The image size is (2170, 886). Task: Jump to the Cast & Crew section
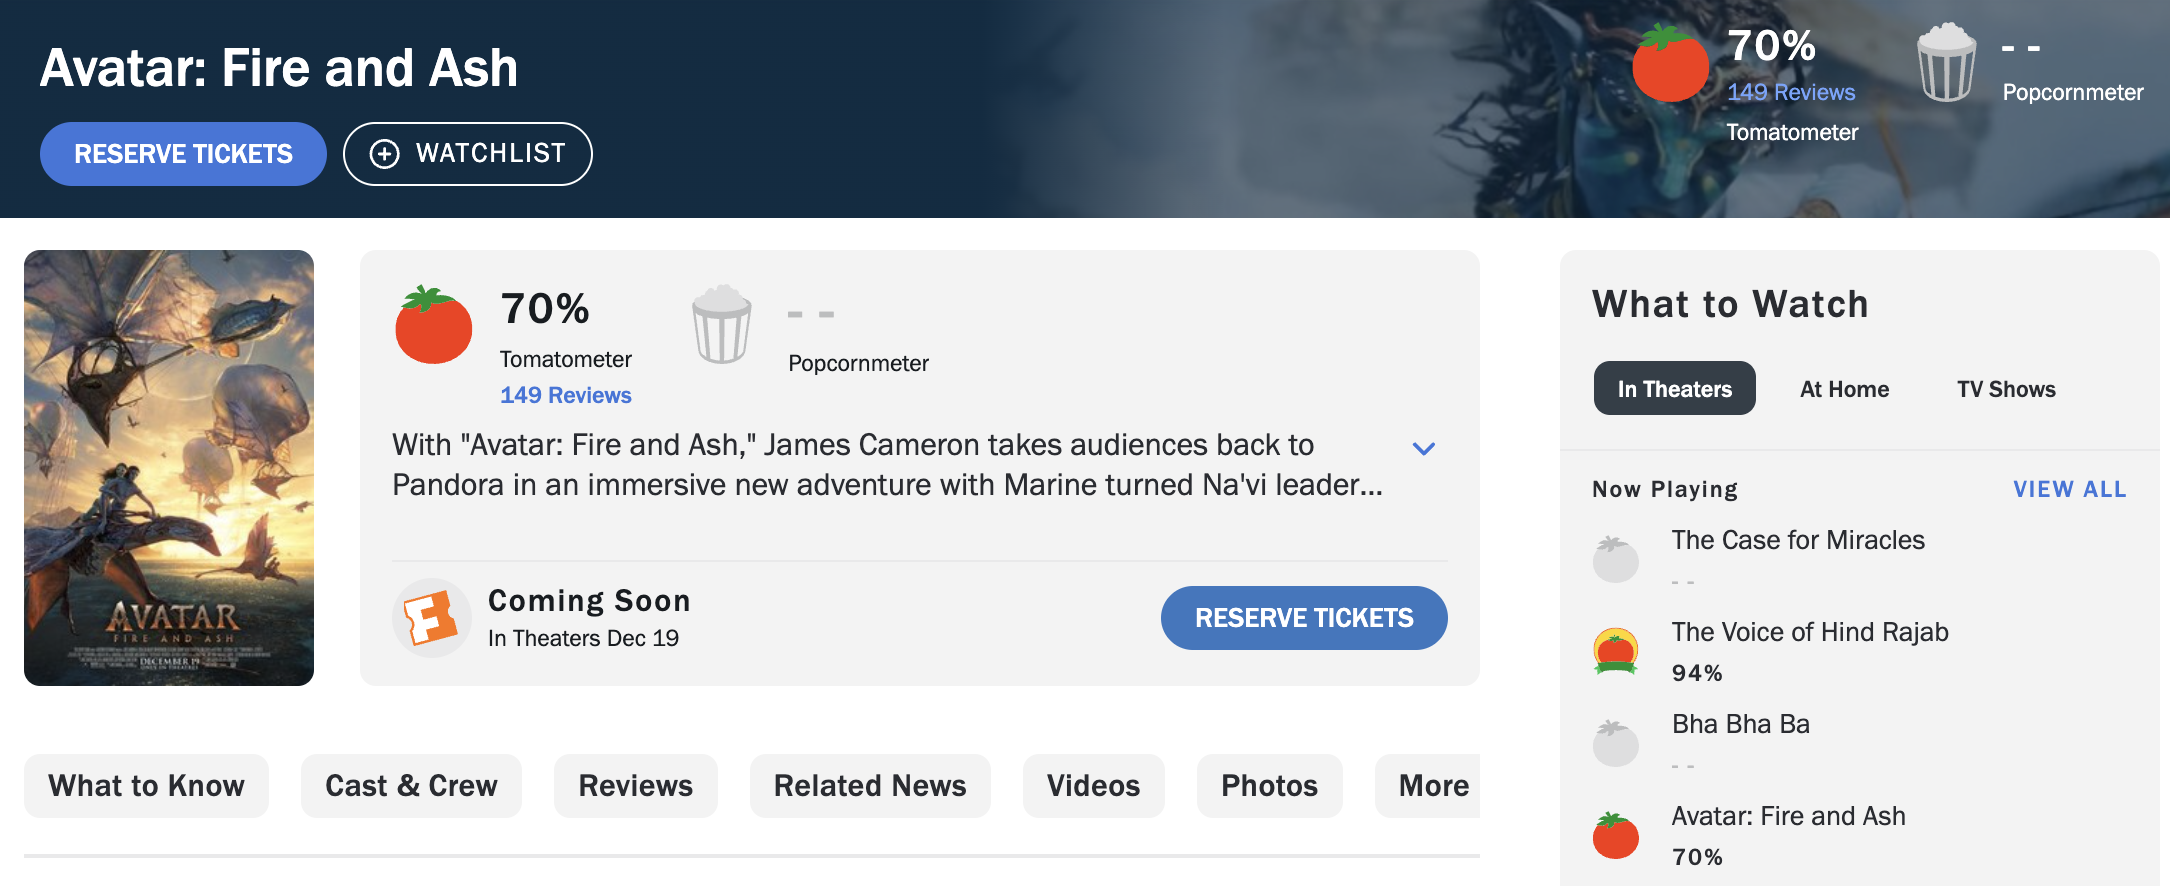411,786
